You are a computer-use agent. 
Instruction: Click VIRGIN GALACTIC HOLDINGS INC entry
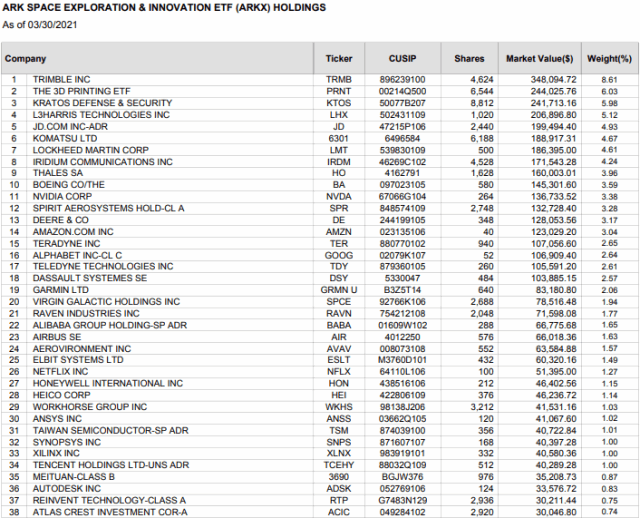[x=107, y=302]
